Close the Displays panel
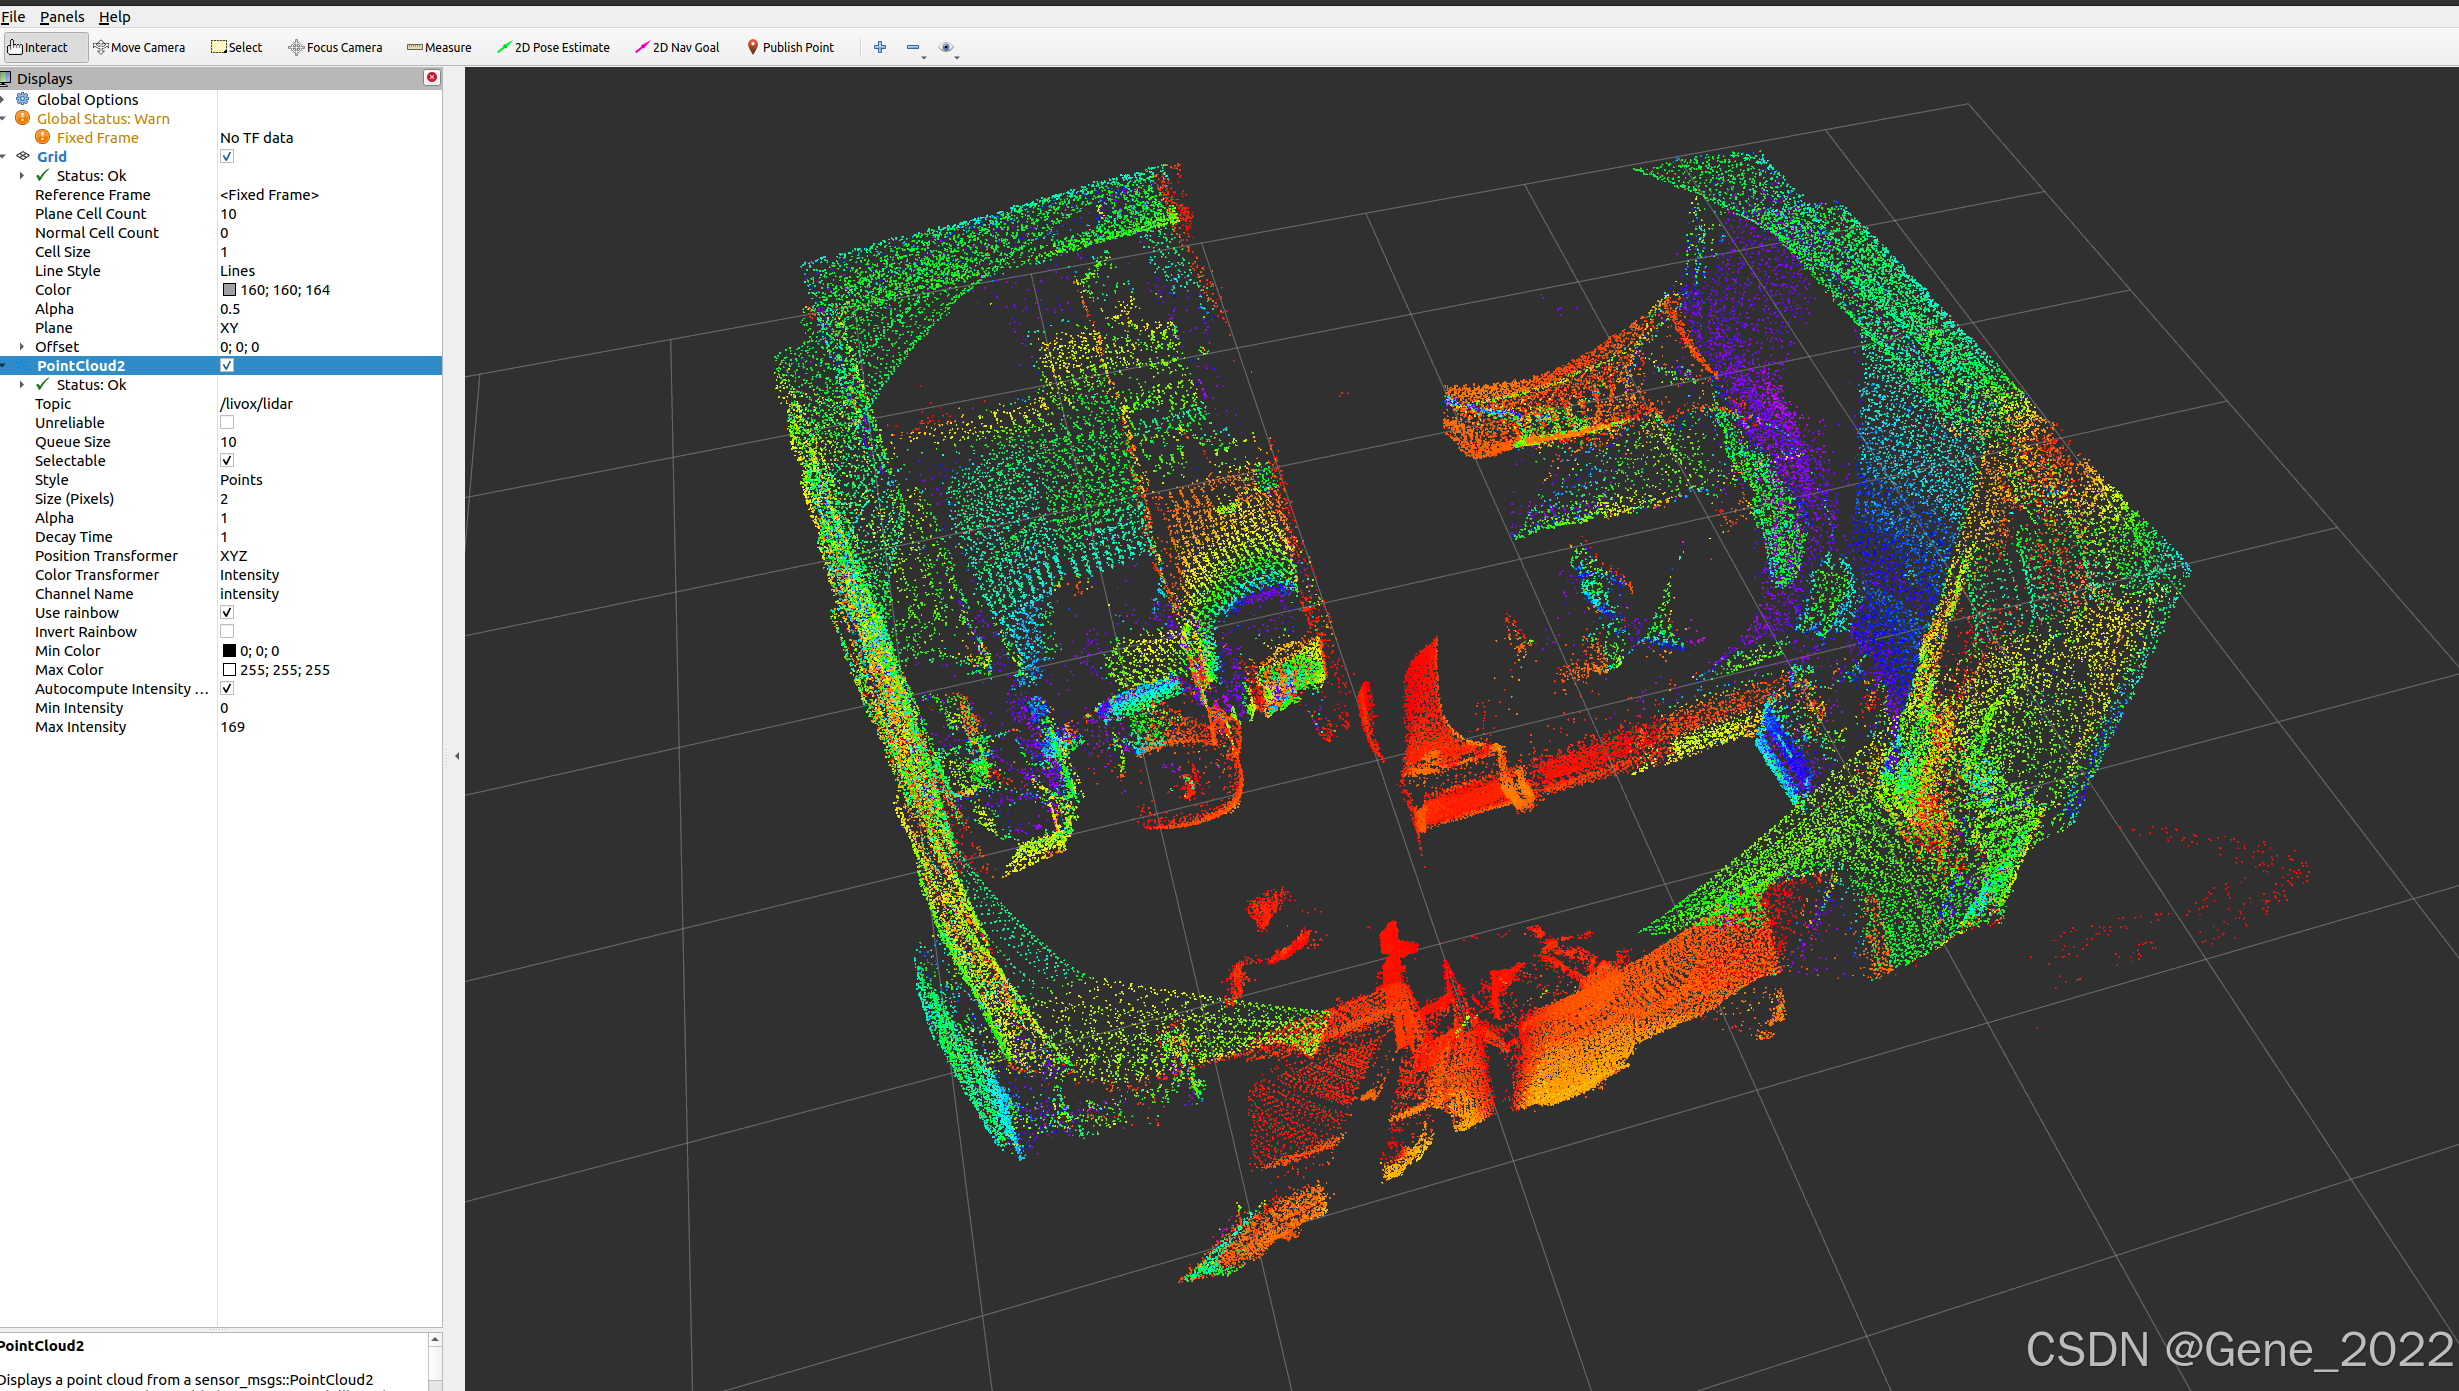Image resolution: width=2459 pixels, height=1391 pixels. (x=432, y=77)
